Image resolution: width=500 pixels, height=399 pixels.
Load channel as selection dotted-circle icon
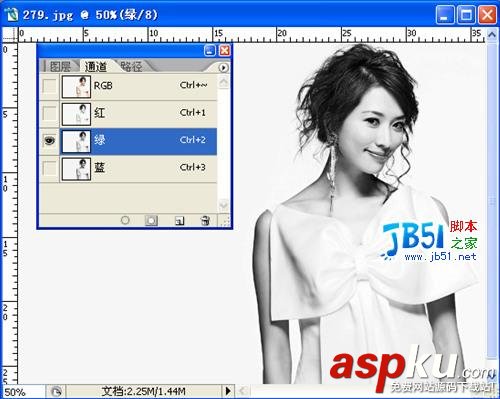[125, 220]
